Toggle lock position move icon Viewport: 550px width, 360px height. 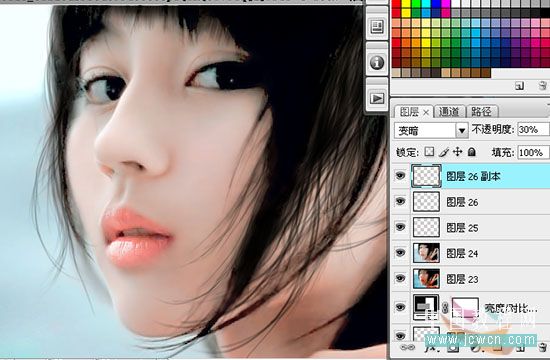point(457,152)
